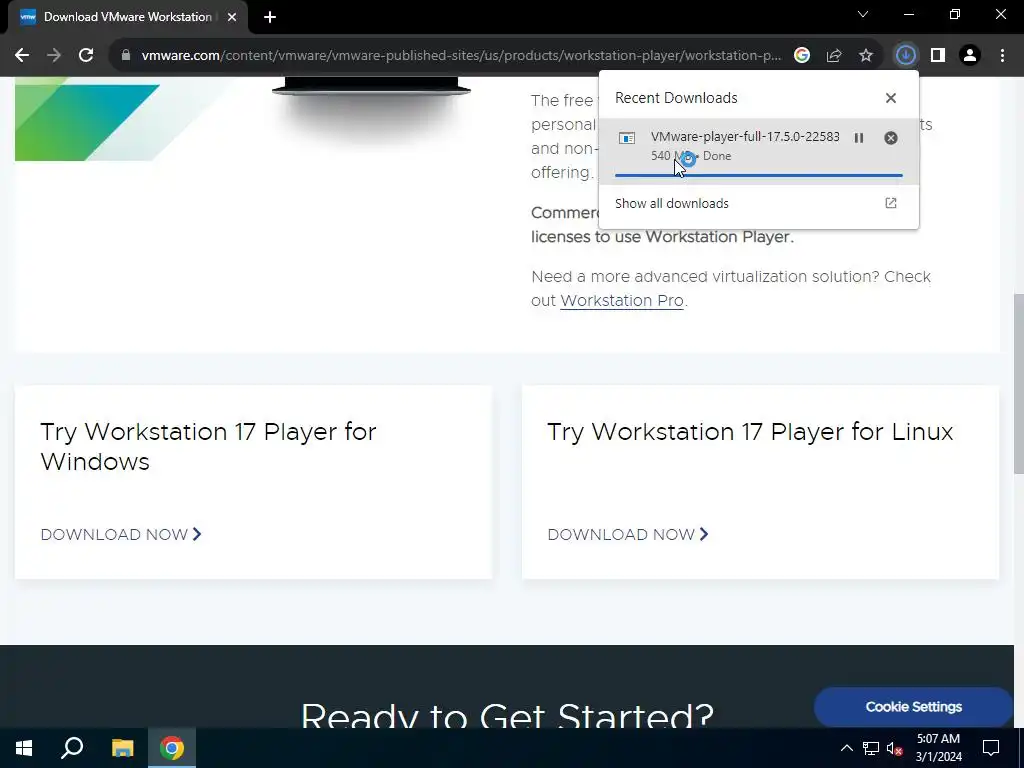Click the VMware-player file type icon
Screen dimensions: 1024x768
(x=627, y=138)
